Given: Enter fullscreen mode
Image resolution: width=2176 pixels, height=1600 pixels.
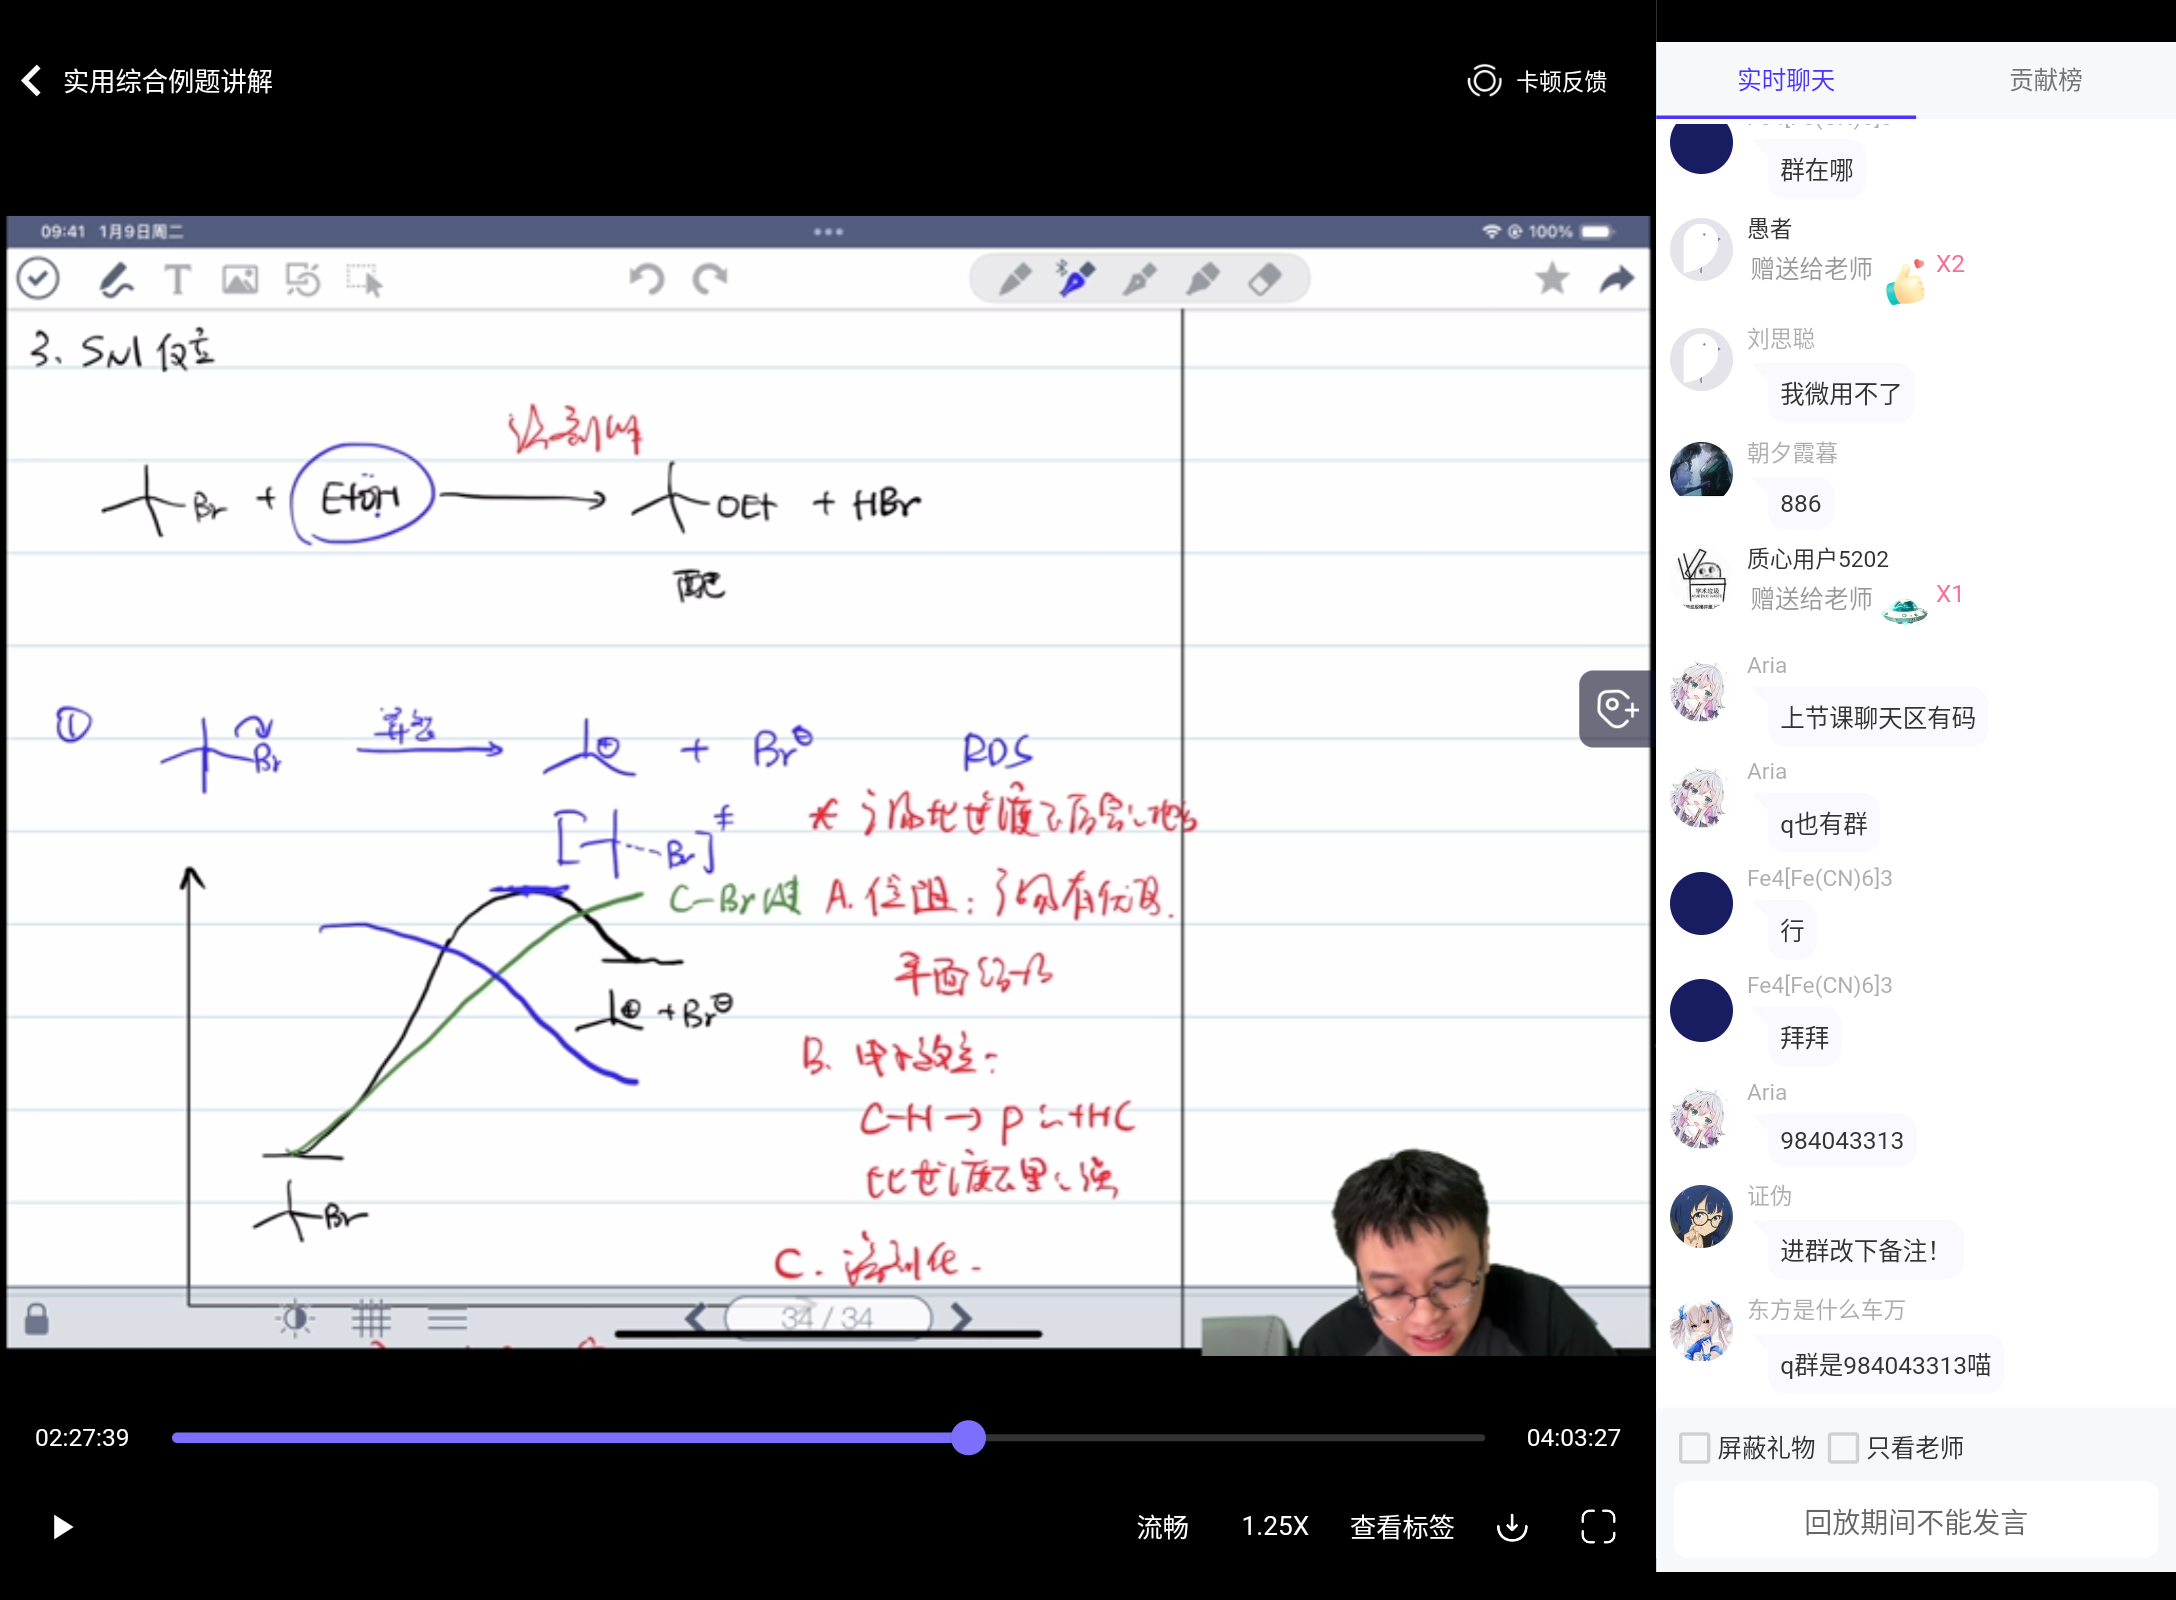Looking at the screenshot, I should coord(1598,1527).
